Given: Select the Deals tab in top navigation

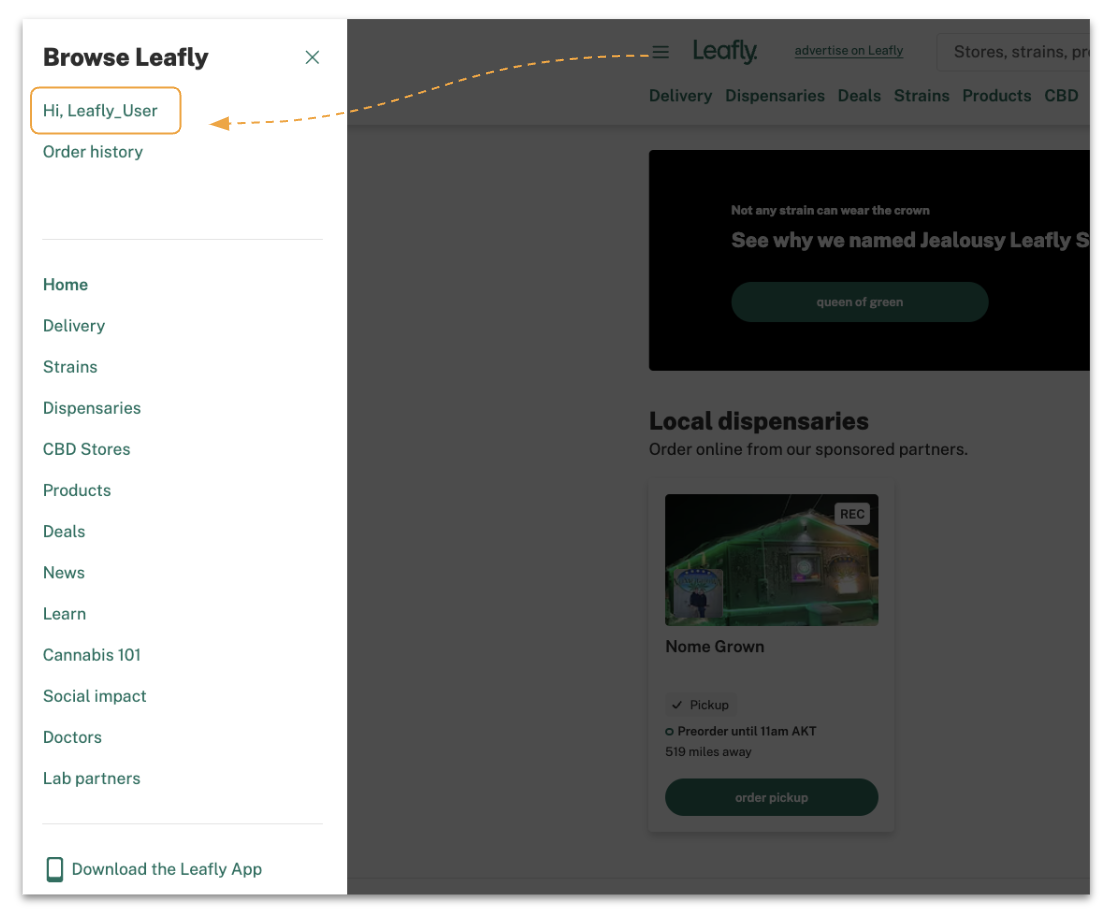Looking at the screenshot, I should (859, 96).
